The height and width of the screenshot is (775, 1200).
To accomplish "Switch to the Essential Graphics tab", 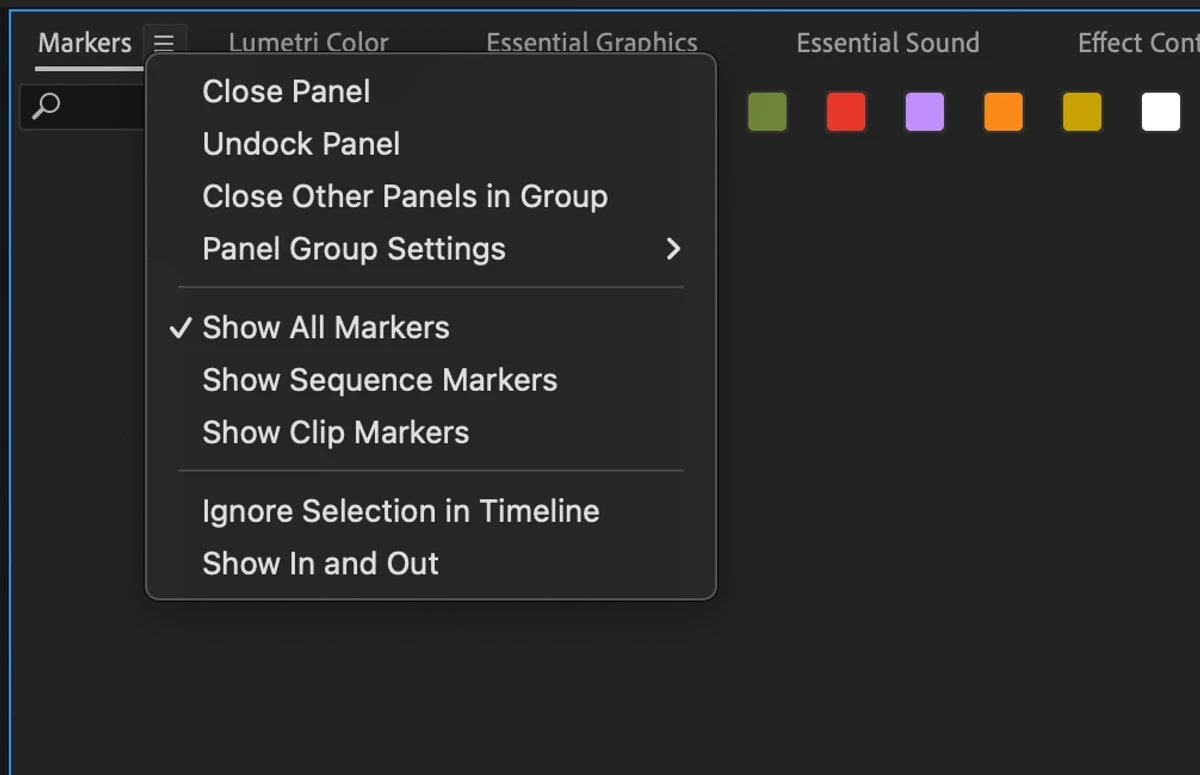I will tap(591, 43).
